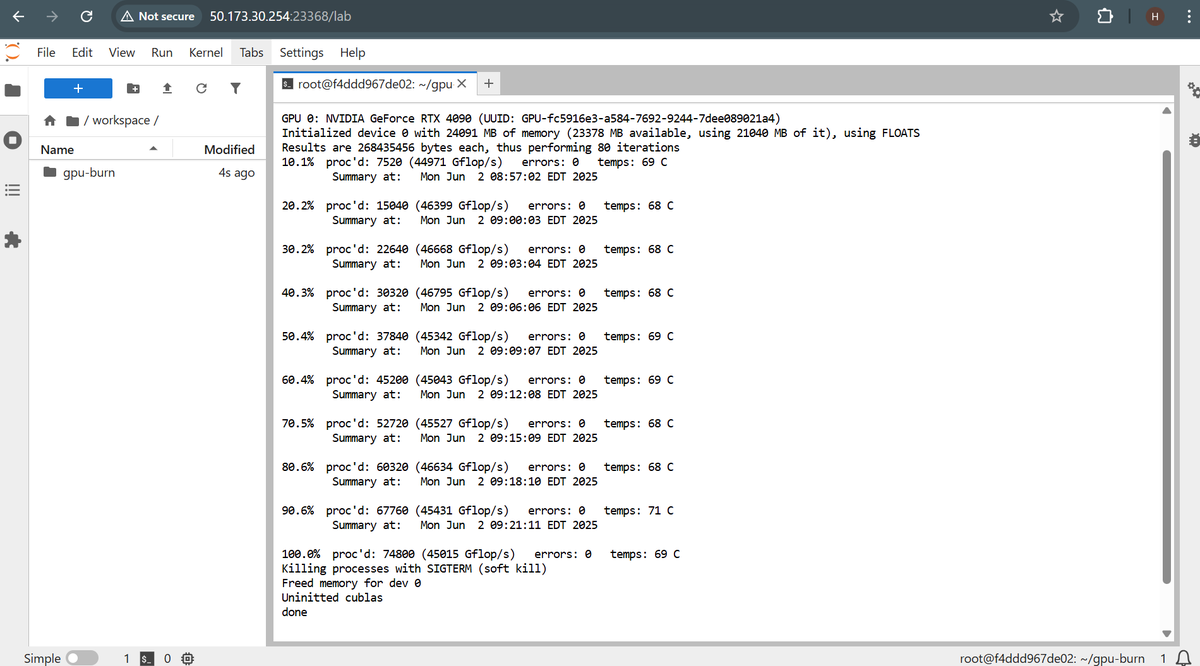Click the browser Back arrow
The height and width of the screenshot is (666, 1200).
pyautogui.click(x=18, y=16)
